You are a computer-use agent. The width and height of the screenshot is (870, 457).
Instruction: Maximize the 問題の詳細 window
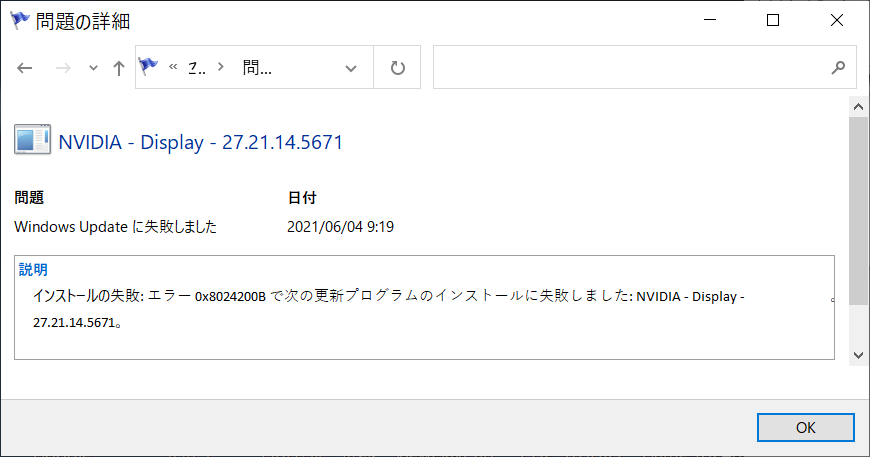pos(773,20)
